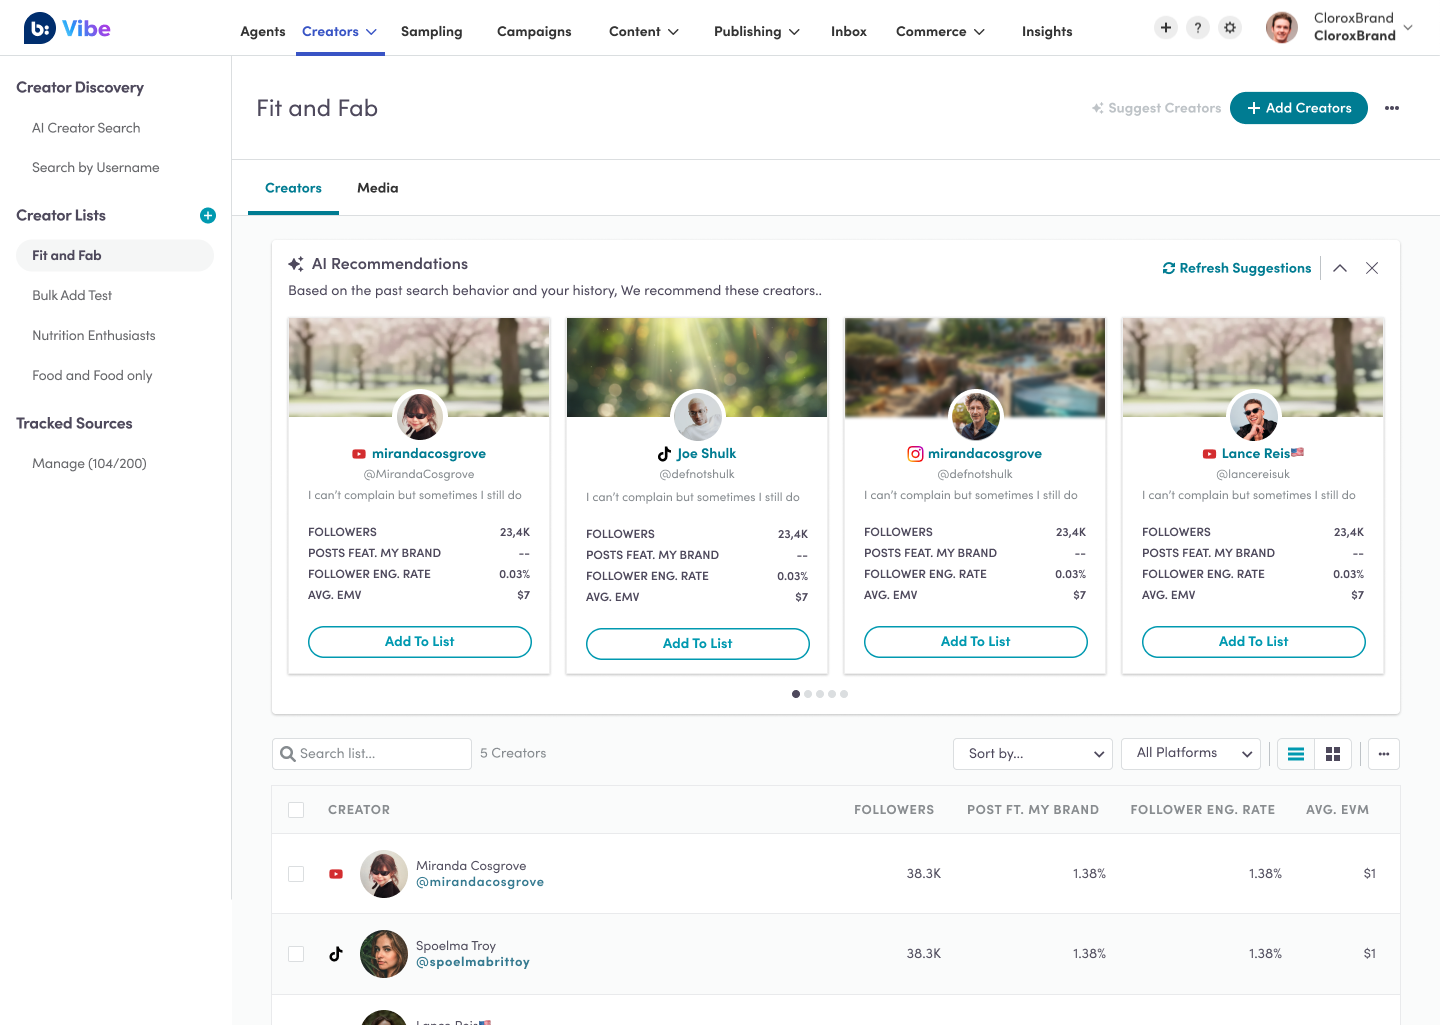The width and height of the screenshot is (1440, 1025).
Task: Add Lance Reis to list
Action: (x=1254, y=642)
